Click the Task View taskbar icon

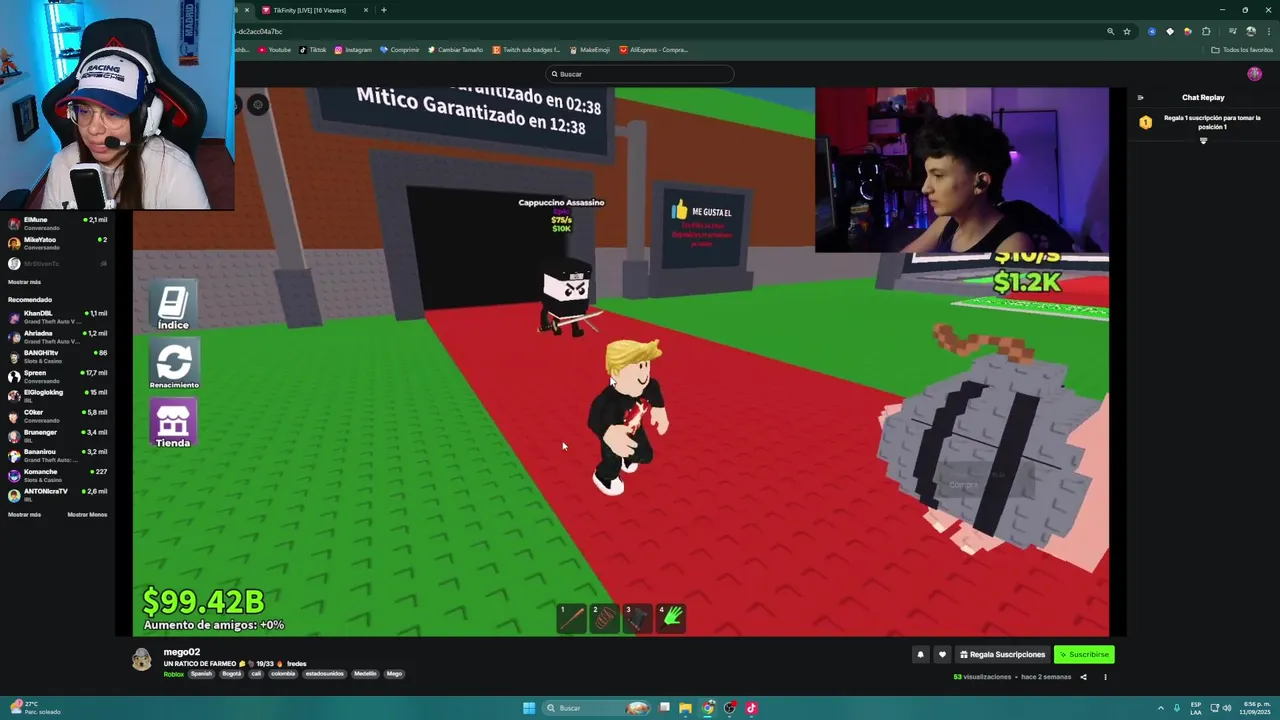point(664,708)
